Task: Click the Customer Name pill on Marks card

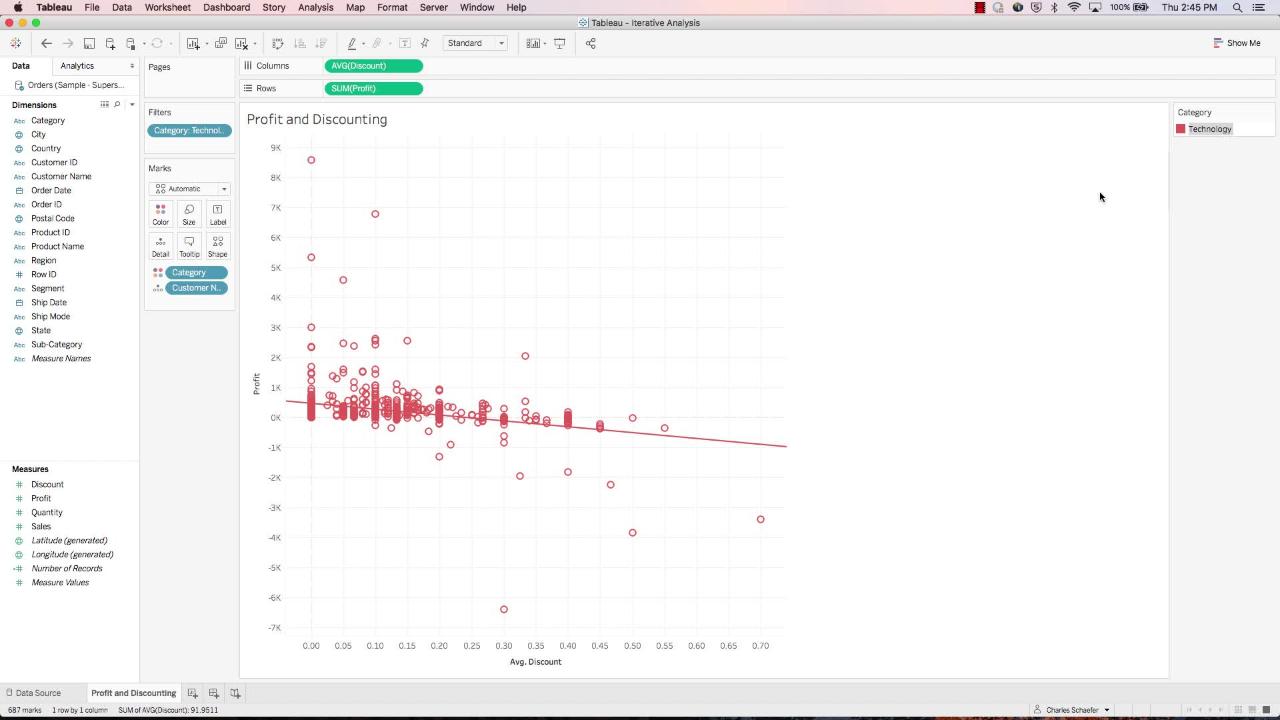Action: 196,288
